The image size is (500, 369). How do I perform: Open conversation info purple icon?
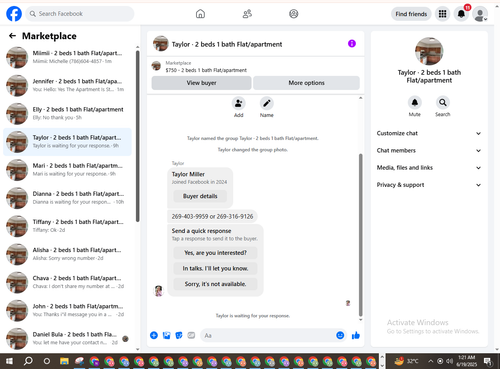pos(352,44)
